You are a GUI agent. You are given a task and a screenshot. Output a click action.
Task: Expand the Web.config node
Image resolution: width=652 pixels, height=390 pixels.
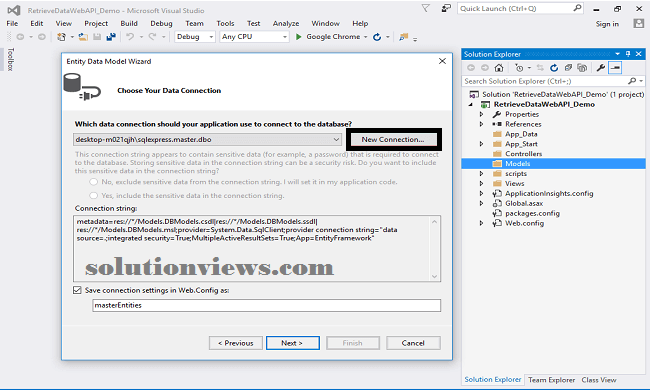482,223
